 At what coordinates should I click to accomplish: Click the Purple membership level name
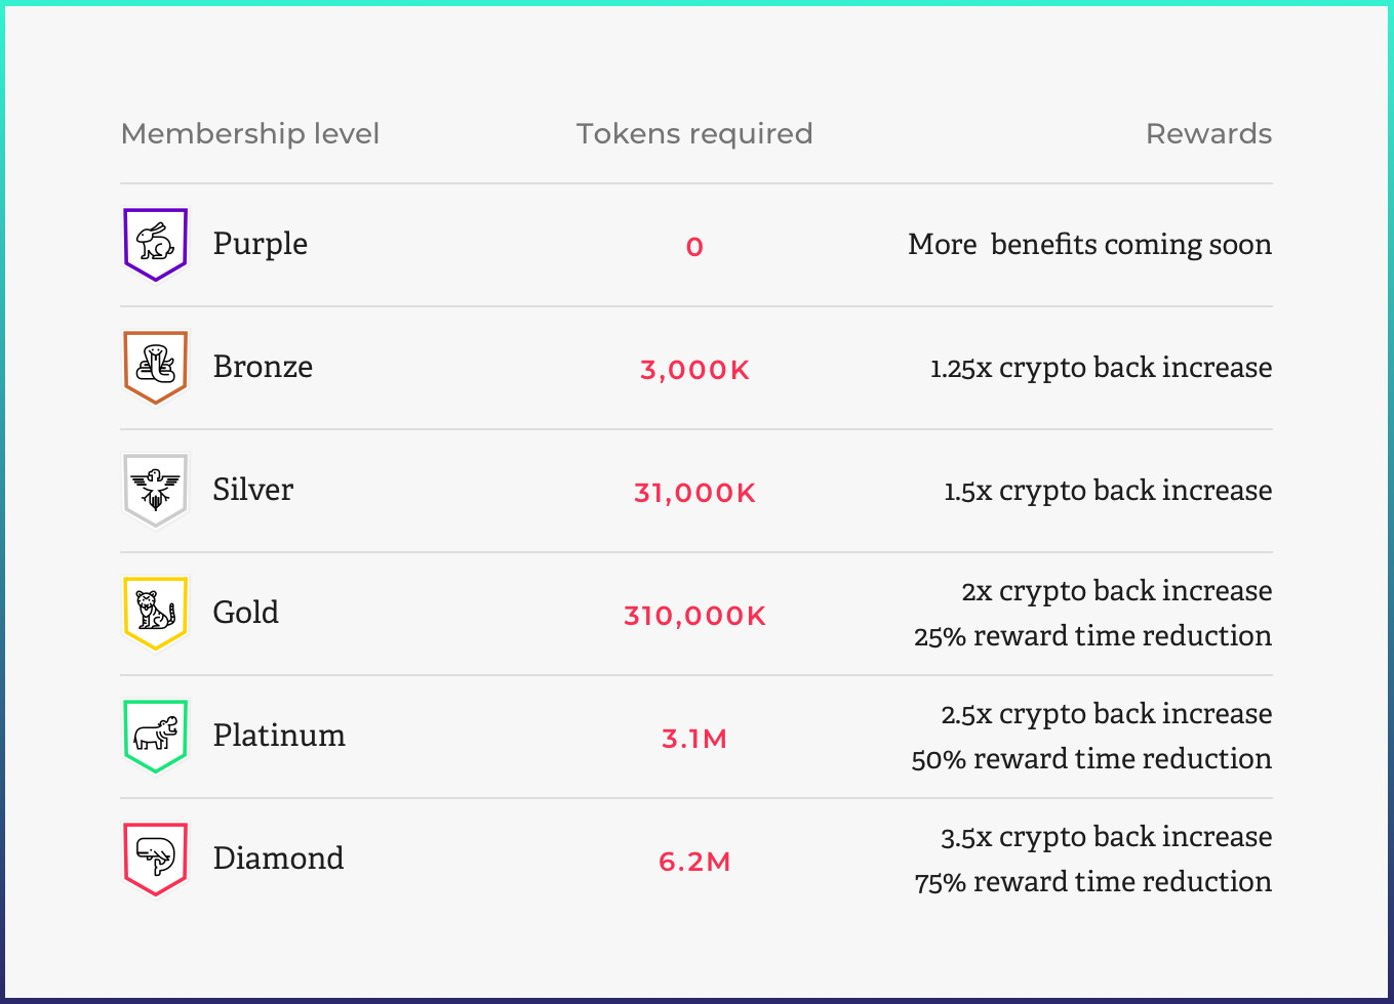(260, 245)
